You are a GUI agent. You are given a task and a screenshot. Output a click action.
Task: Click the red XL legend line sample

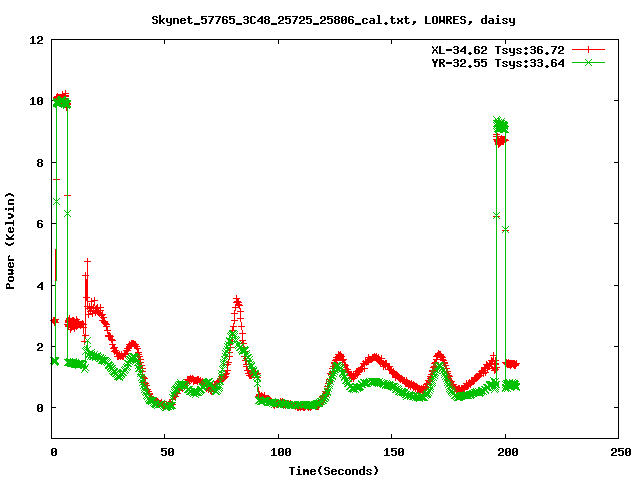pyautogui.click(x=589, y=49)
